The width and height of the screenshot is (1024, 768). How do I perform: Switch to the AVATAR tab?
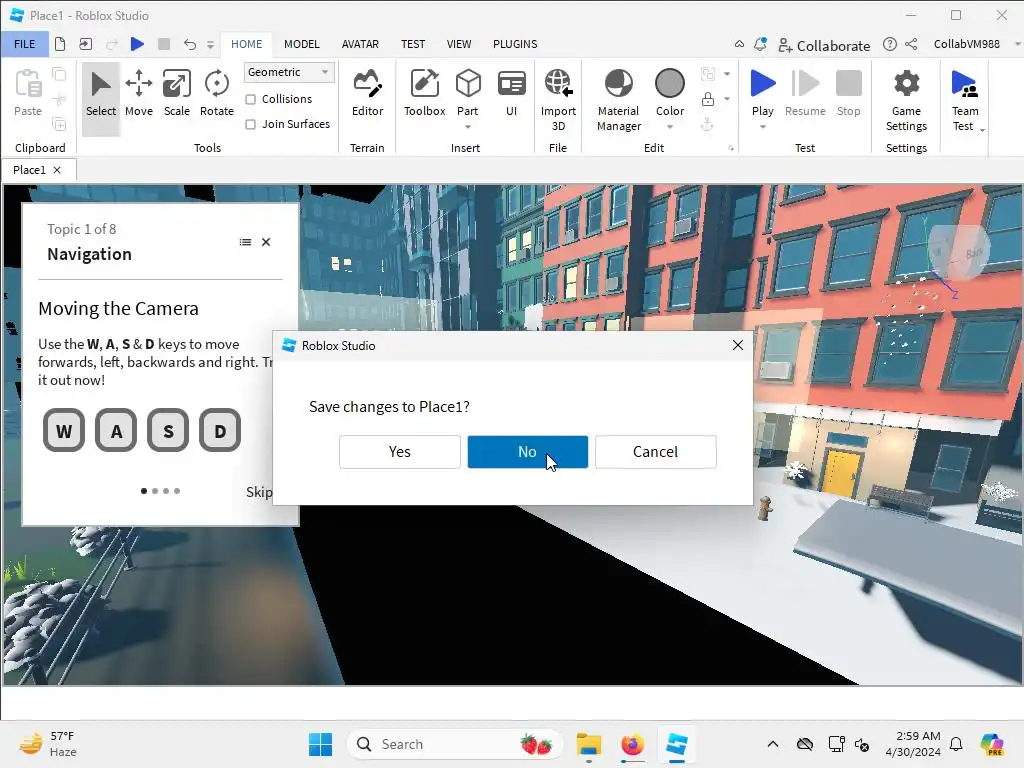(x=360, y=44)
